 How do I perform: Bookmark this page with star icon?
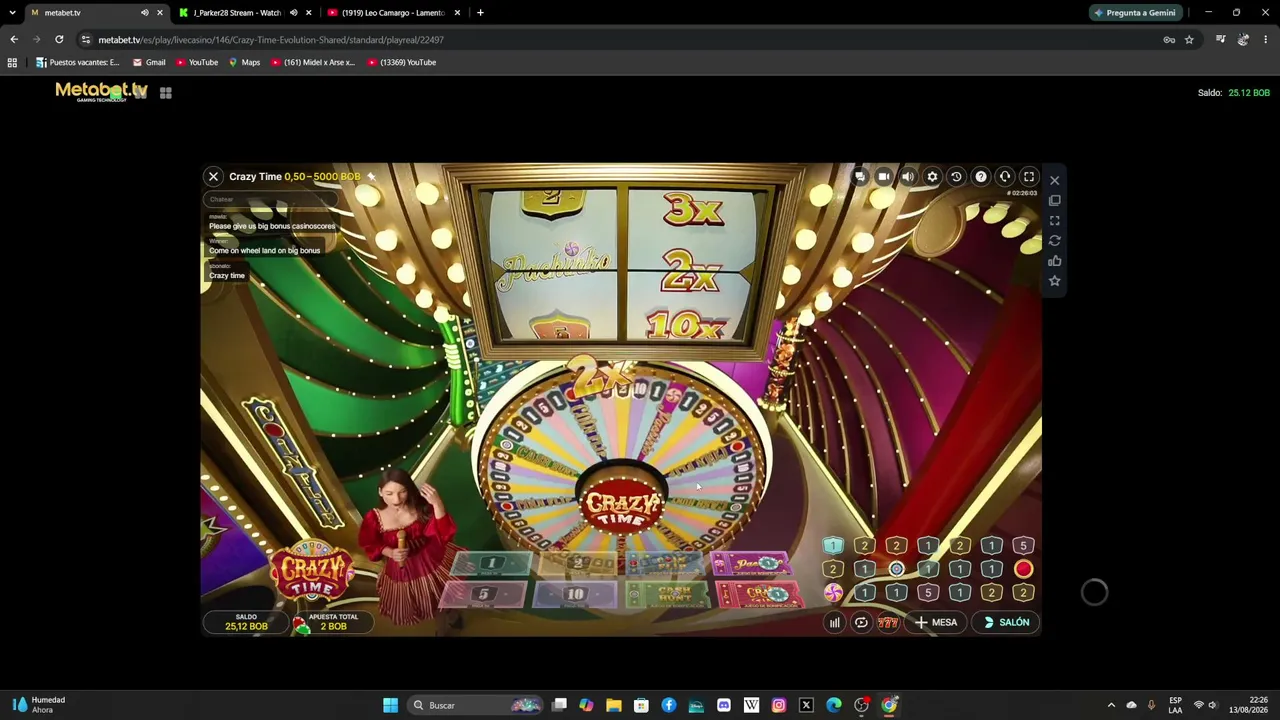tap(1189, 40)
